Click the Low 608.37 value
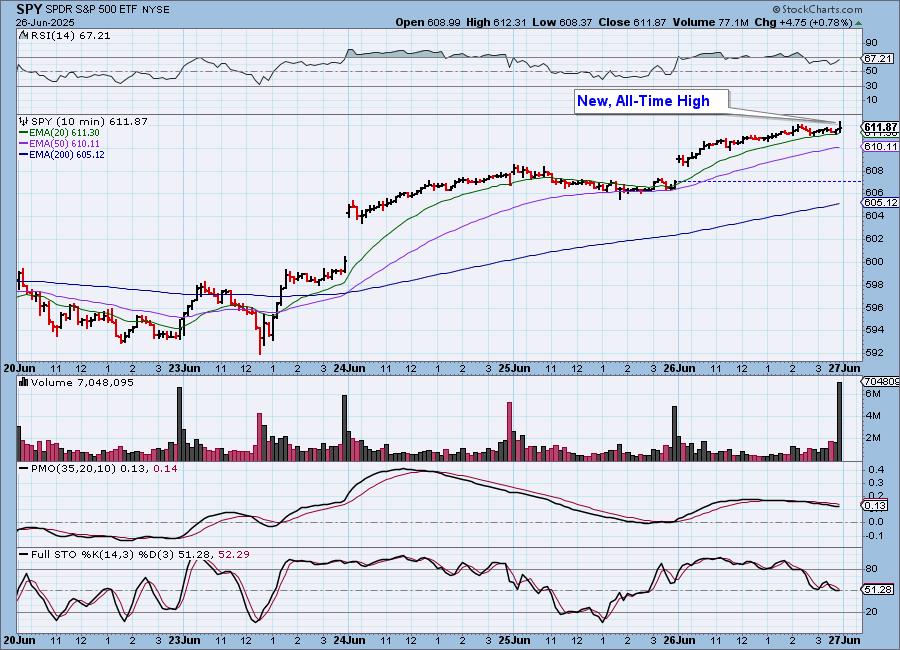900x650 pixels. tap(562, 22)
